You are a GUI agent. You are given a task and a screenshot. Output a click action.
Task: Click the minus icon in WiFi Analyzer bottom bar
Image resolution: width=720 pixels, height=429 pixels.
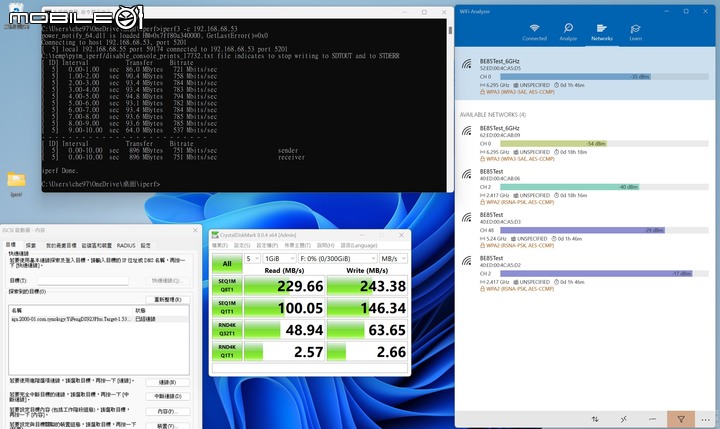pyautogui.click(x=652, y=419)
